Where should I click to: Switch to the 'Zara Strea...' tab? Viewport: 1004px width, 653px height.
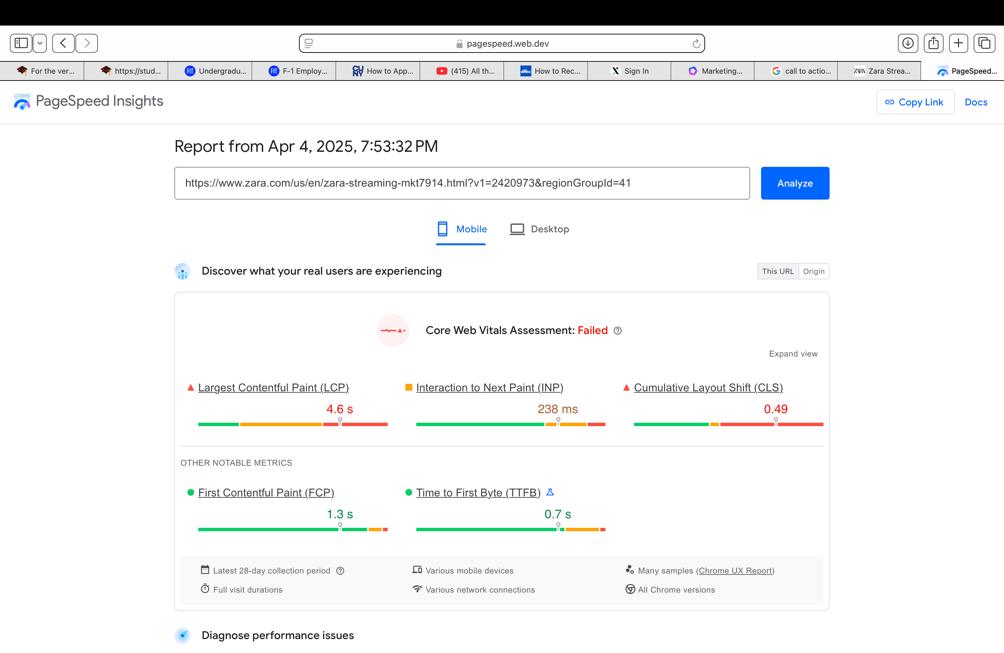[880, 71]
